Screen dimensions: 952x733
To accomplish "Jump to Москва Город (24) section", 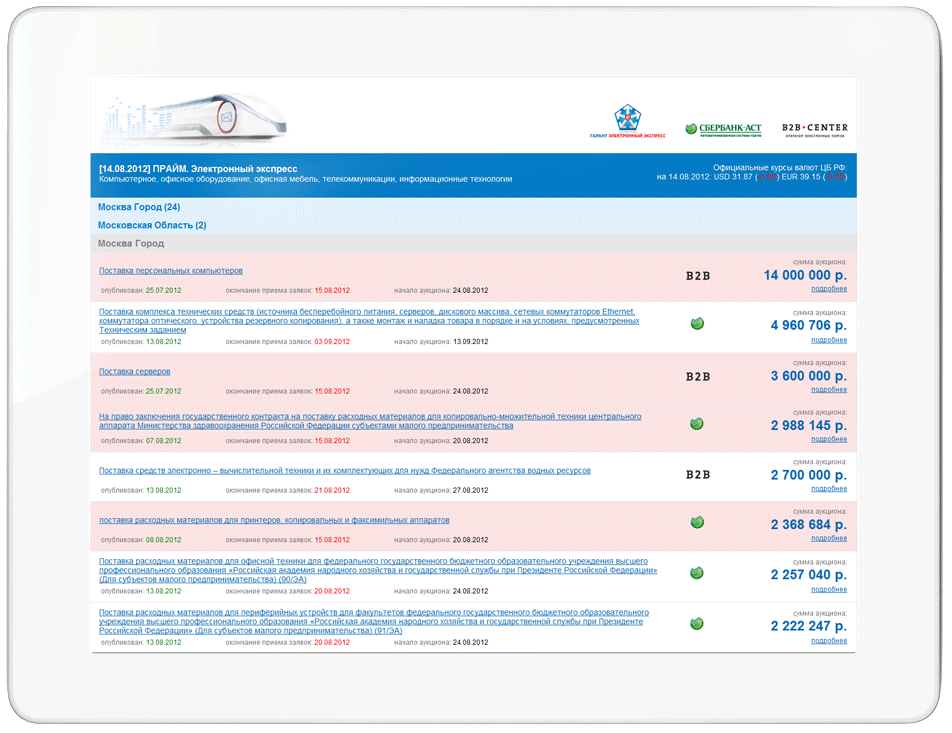I will pyautogui.click(x=139, y=207).
